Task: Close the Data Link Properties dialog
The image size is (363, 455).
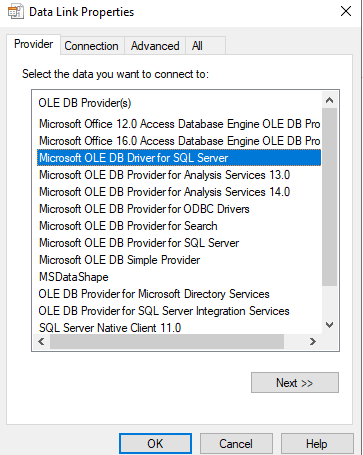Action: pyautogui.click(x=346, y=11)
